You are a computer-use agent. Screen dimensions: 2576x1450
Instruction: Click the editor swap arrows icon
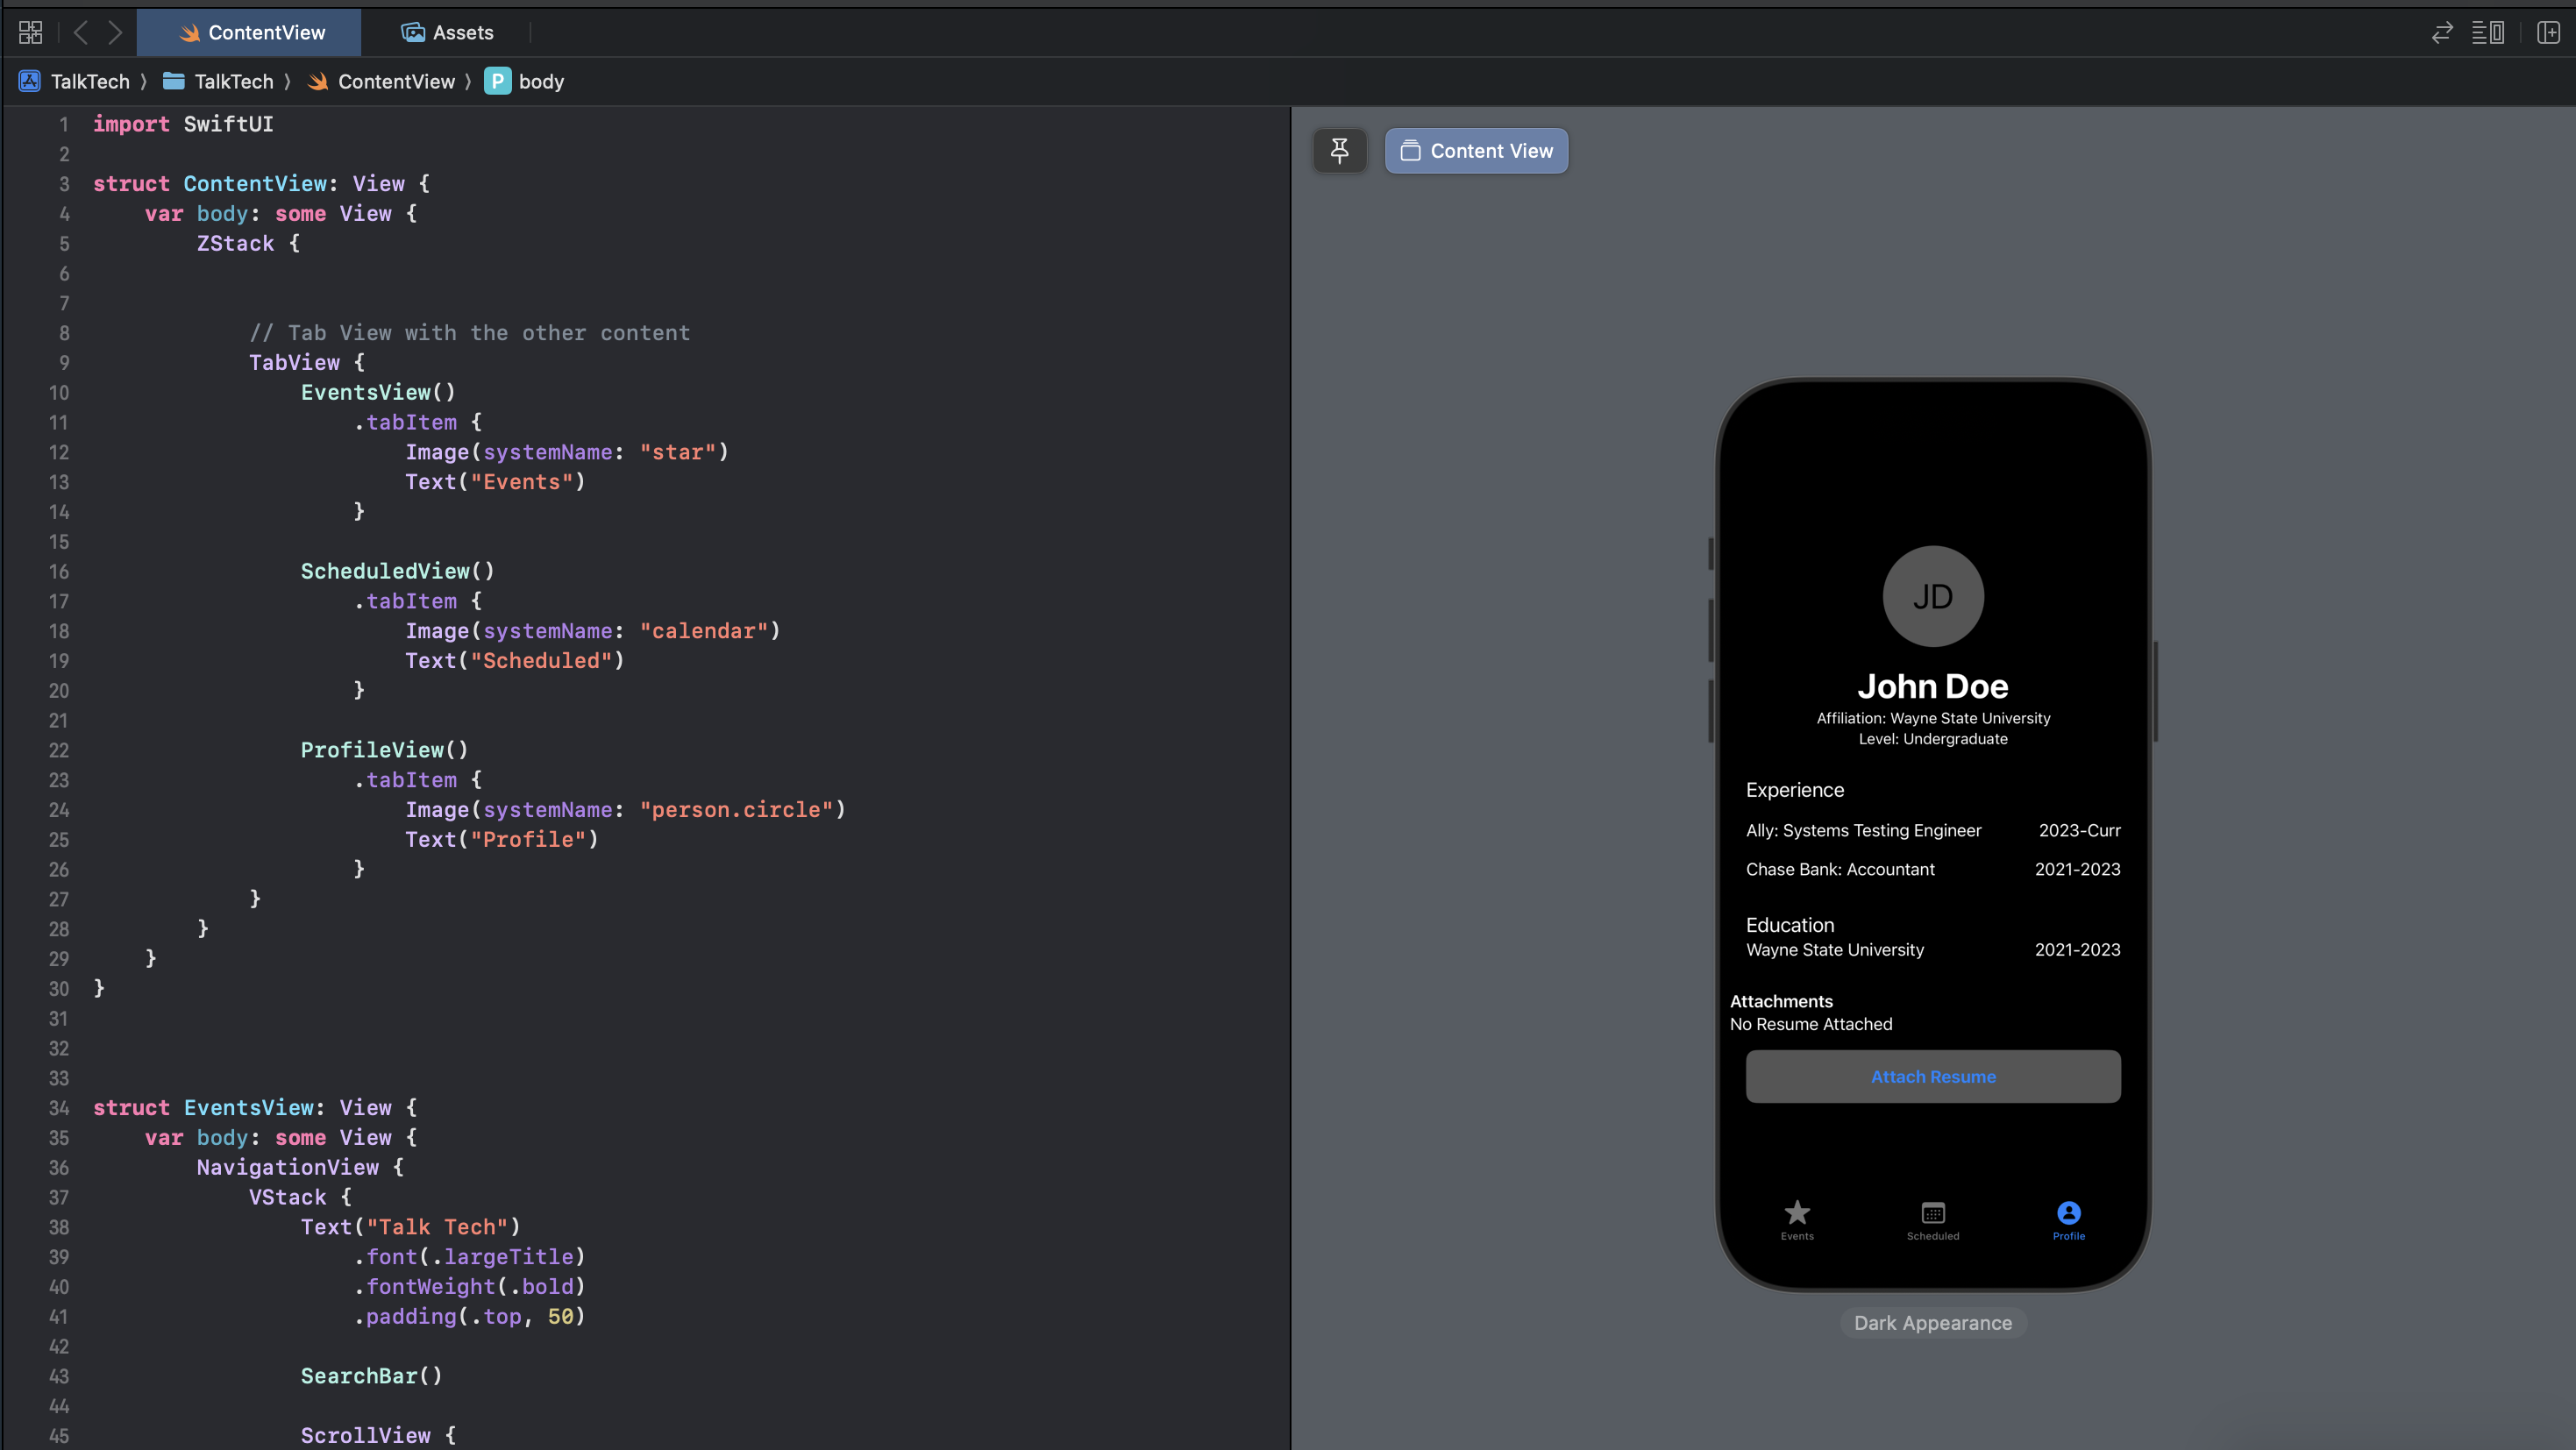coord(2442,33)
